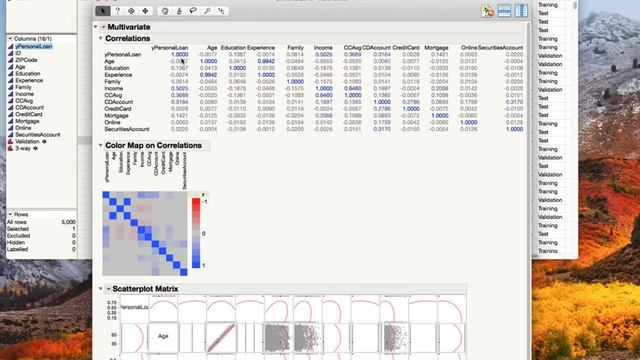Collapse the Multivariate report with gray triangle
This screenshot has height=360, width=640.
click(x=96, y=27)
